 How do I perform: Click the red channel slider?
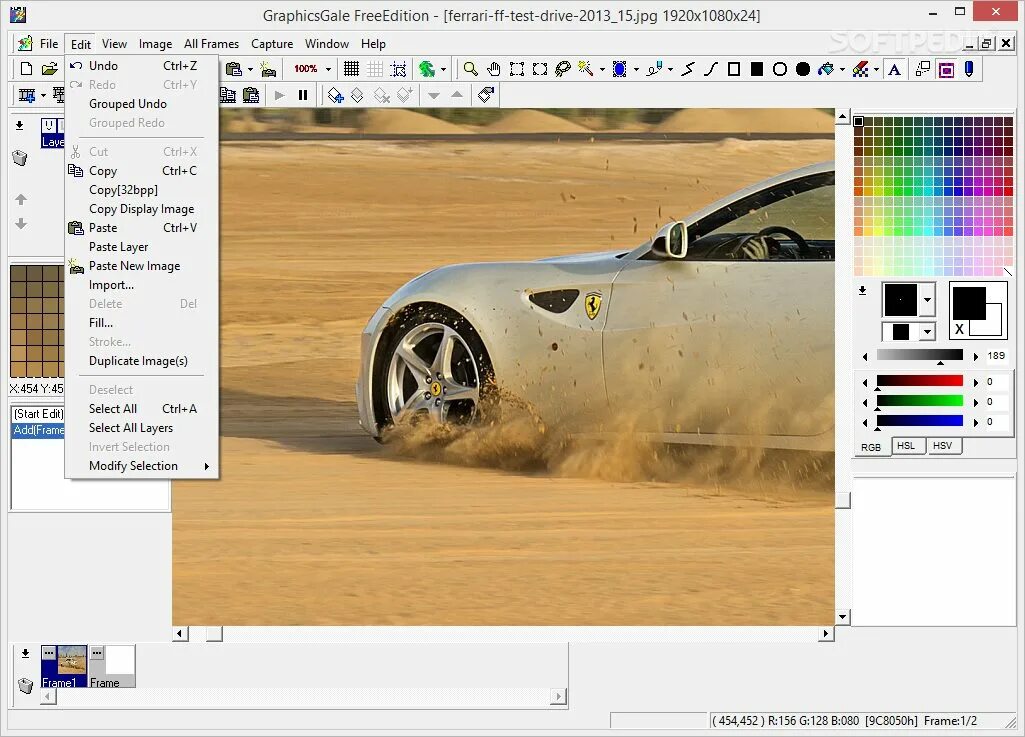tap(919, 381)
